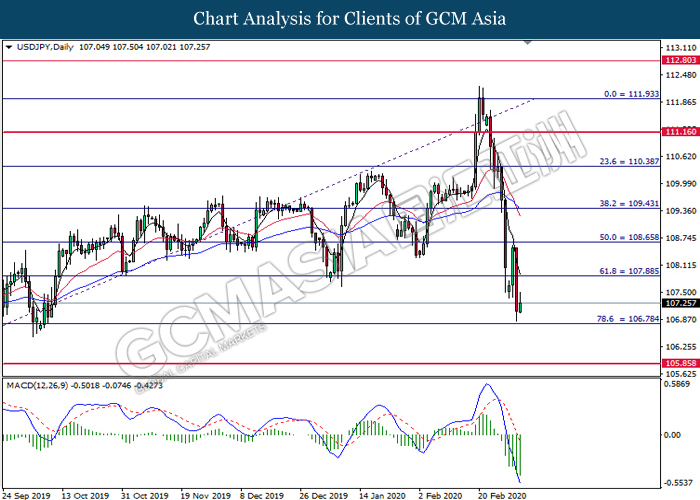
Task: Click the 26 Dec 2019 date marker
Action: click(323, 494)
